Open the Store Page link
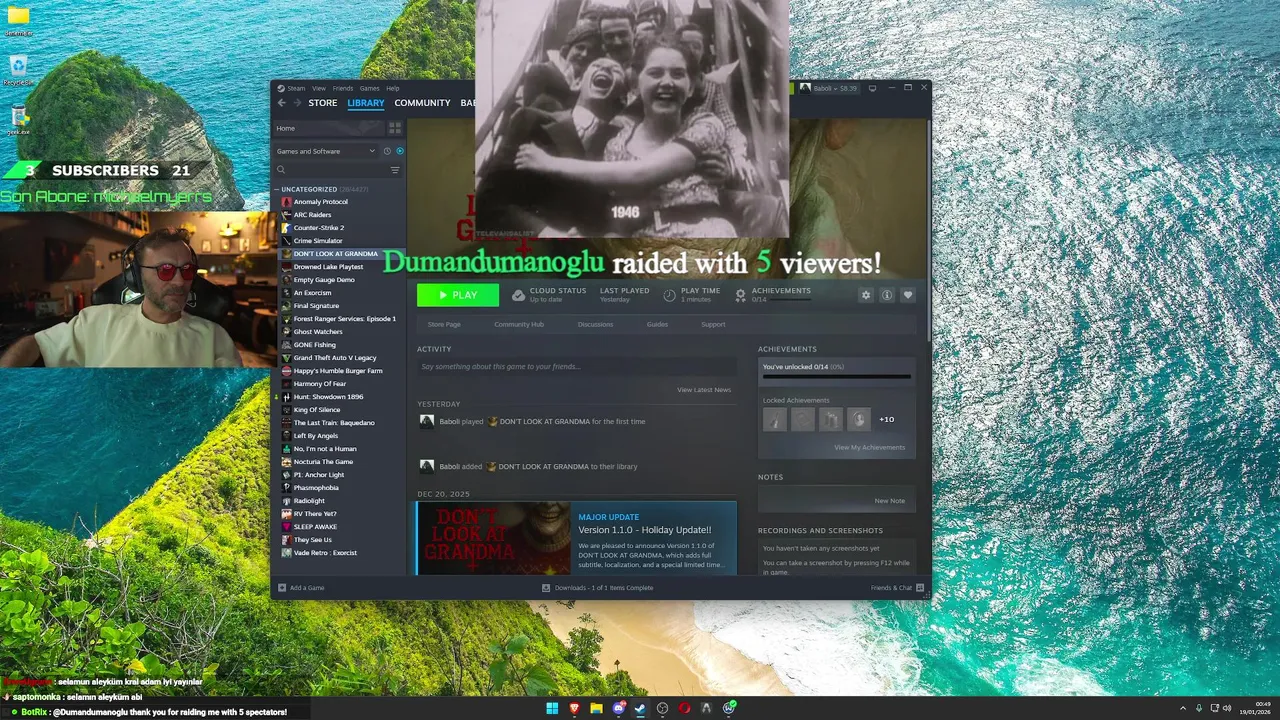This screenshot has width=1280, height=720. (444, 324)
